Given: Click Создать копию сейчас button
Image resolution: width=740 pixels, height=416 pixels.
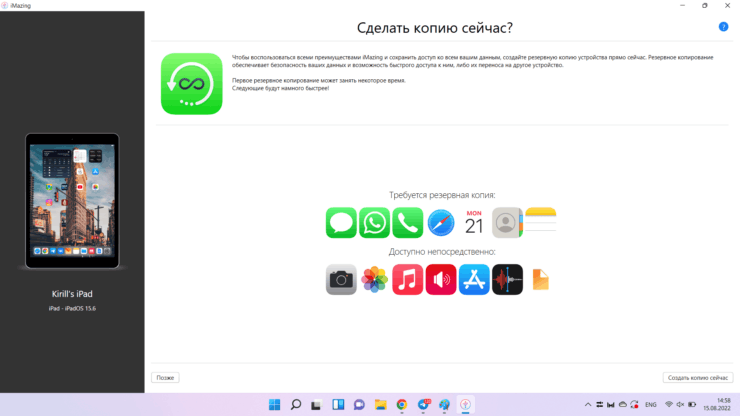Looking at the screenshot, I should click(698, 378).
